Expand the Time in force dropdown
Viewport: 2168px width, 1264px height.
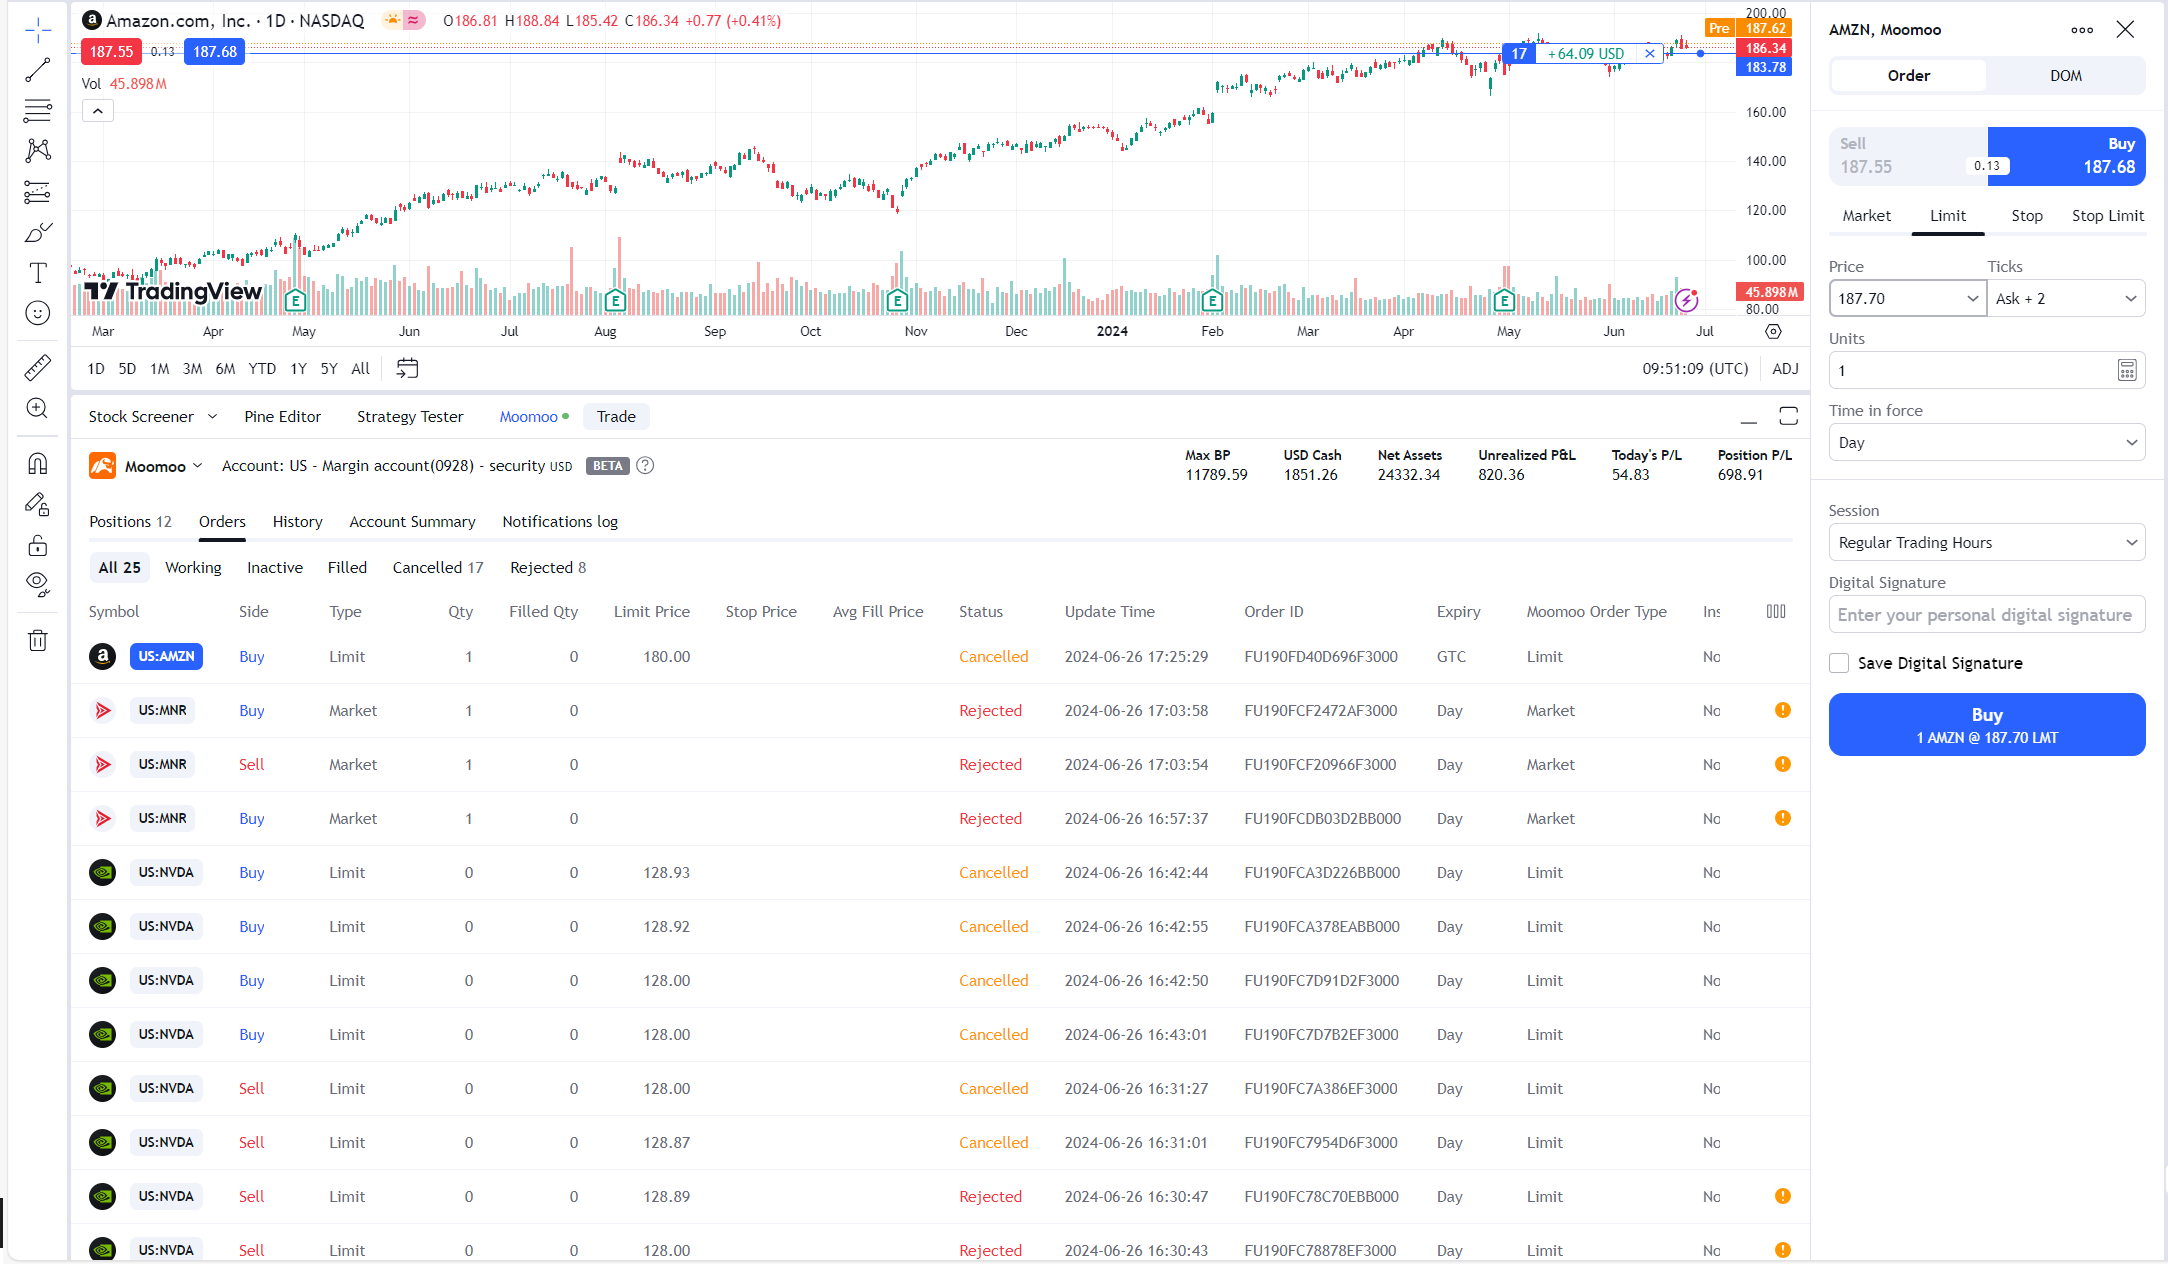[1986, 442]
